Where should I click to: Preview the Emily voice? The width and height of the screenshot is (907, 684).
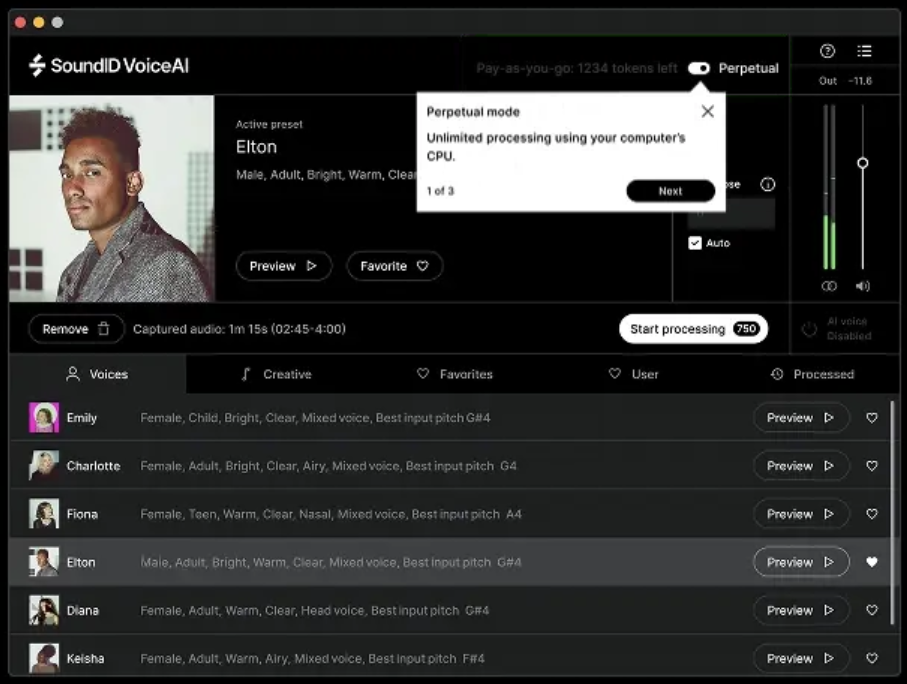(x=801, y=418)
